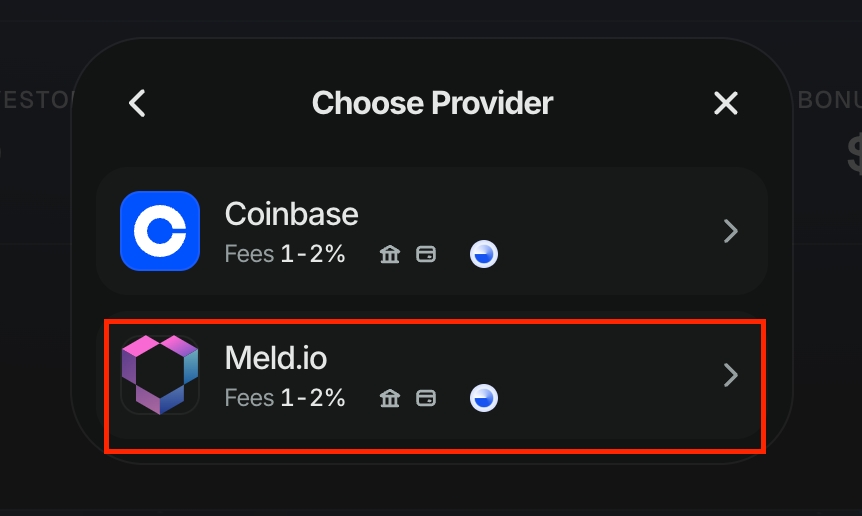This screenshot has width=862, height=516.
Task: Click the '1-2%' fee value under Meld.io
Action: coord(313,399)
